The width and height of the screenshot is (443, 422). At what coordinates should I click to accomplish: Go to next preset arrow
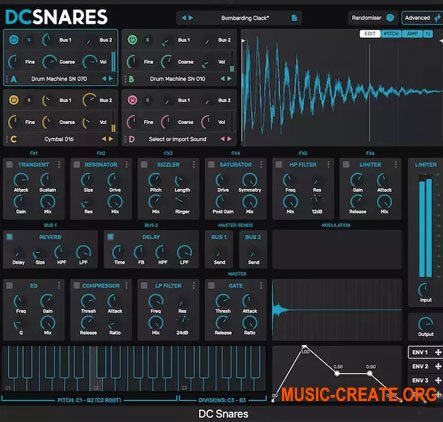191,18
